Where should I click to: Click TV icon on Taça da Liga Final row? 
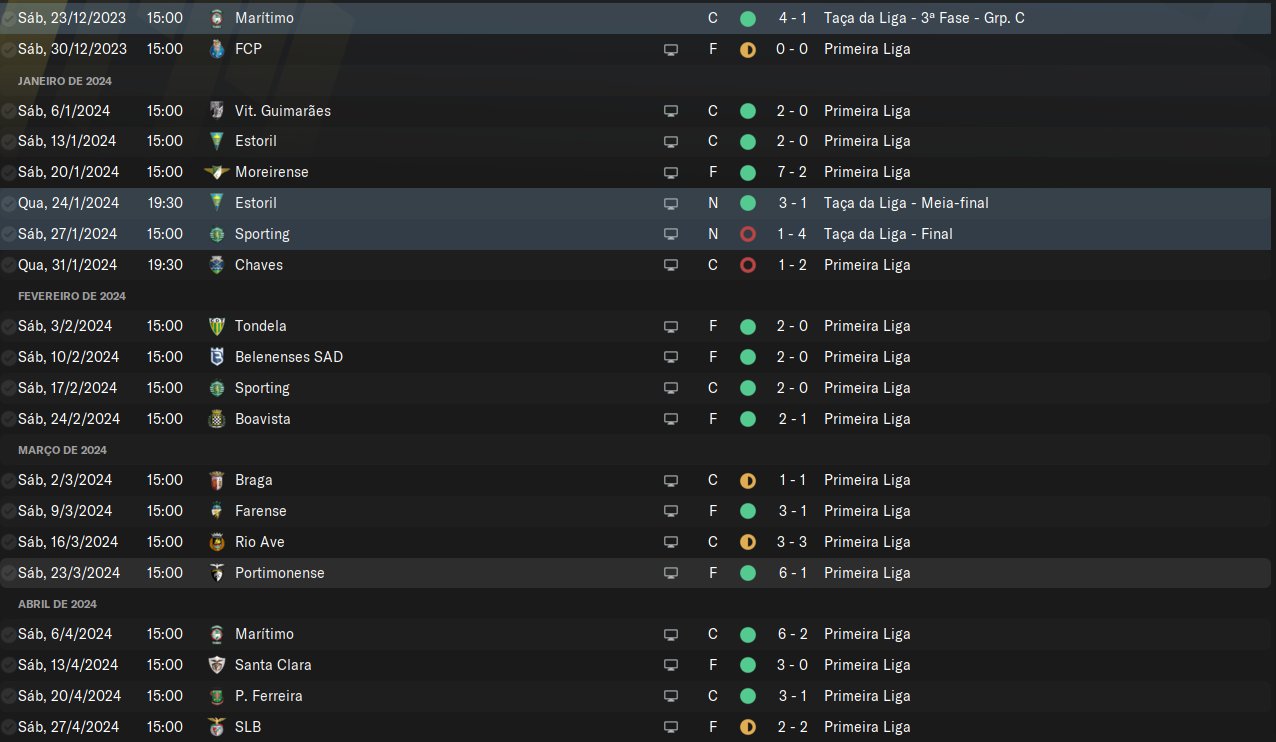pyautogui.click(x=671, y=234)
